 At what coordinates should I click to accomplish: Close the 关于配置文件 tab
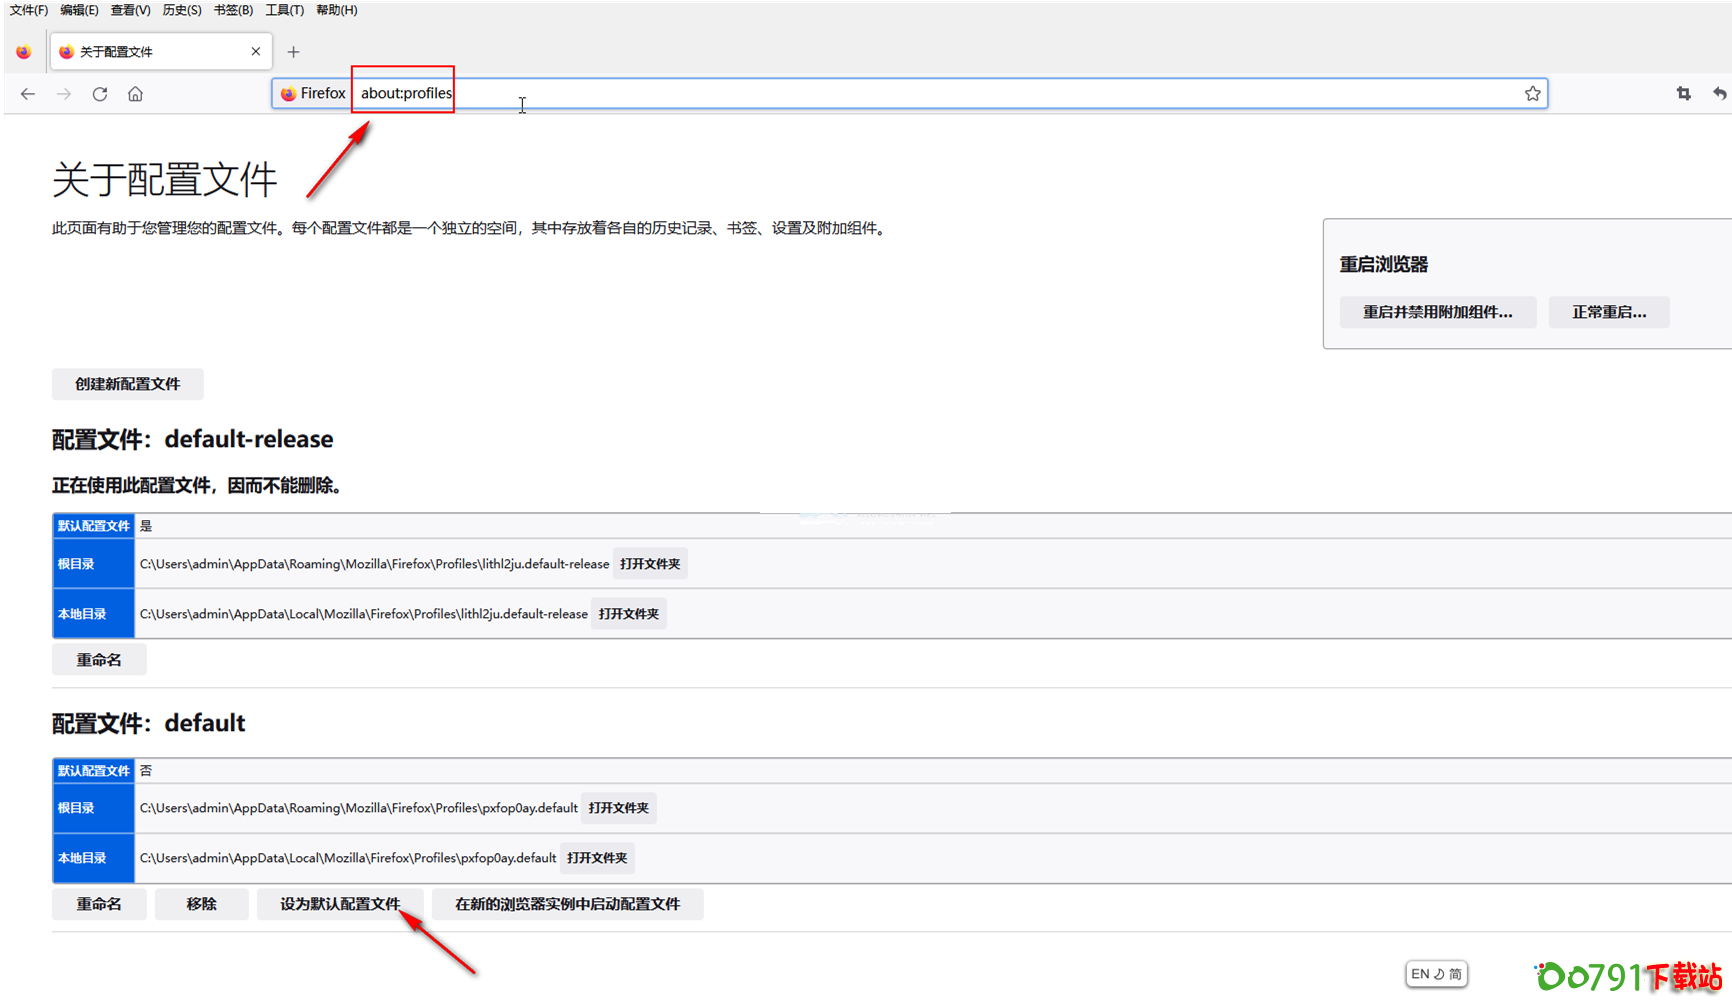(256, 52)
